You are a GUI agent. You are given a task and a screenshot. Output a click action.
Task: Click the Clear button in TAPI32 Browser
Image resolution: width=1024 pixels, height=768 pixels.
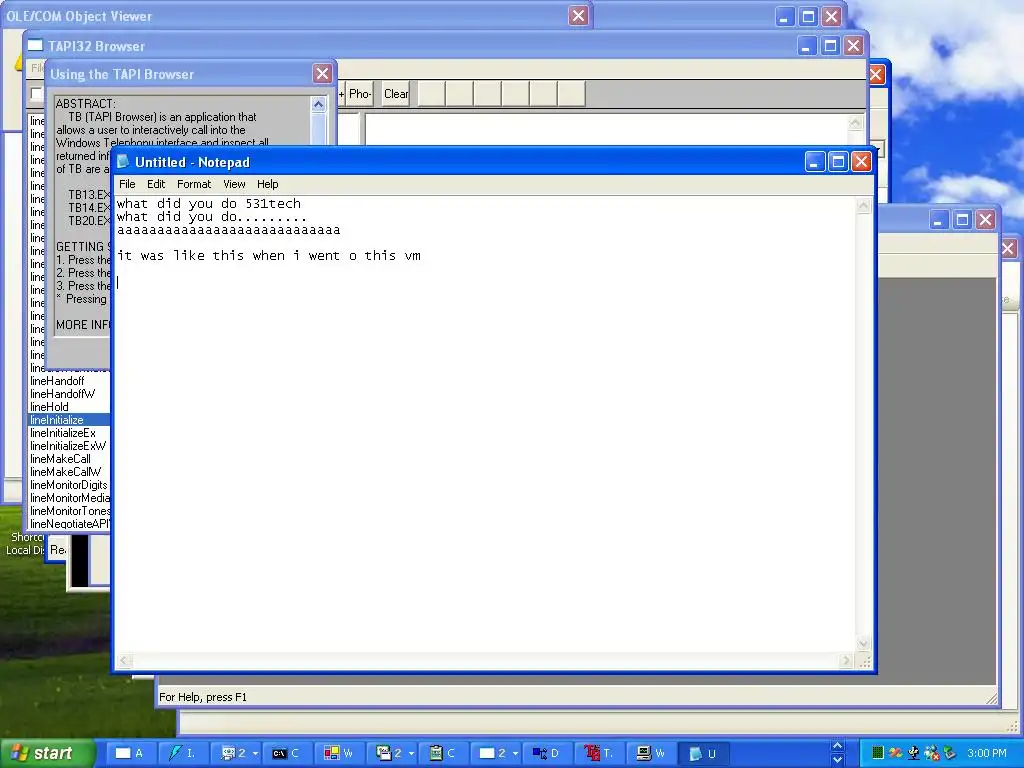pyautogui.click(x=396, y=93)
